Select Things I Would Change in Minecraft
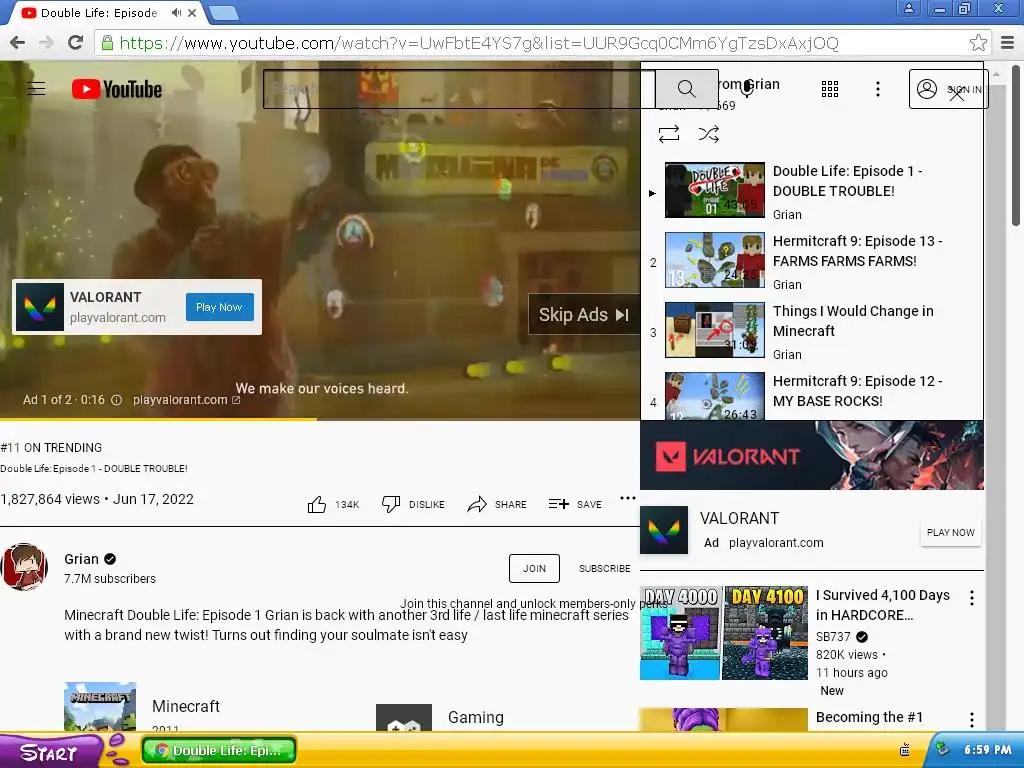1024x768 pixels. (x=853, y=321)
